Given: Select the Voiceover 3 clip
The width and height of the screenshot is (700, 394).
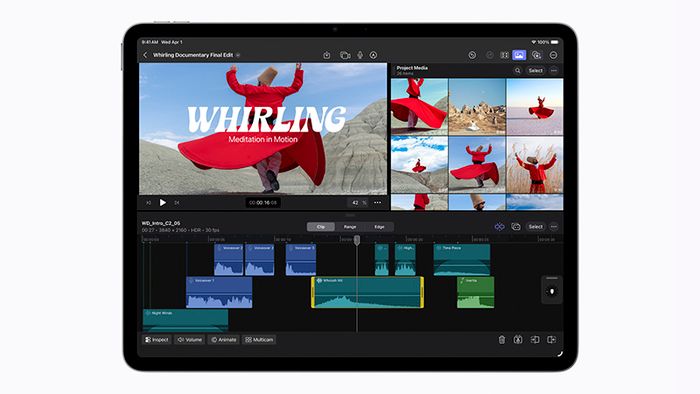Looking at the screenshot, I should click(x=301, y=260).
